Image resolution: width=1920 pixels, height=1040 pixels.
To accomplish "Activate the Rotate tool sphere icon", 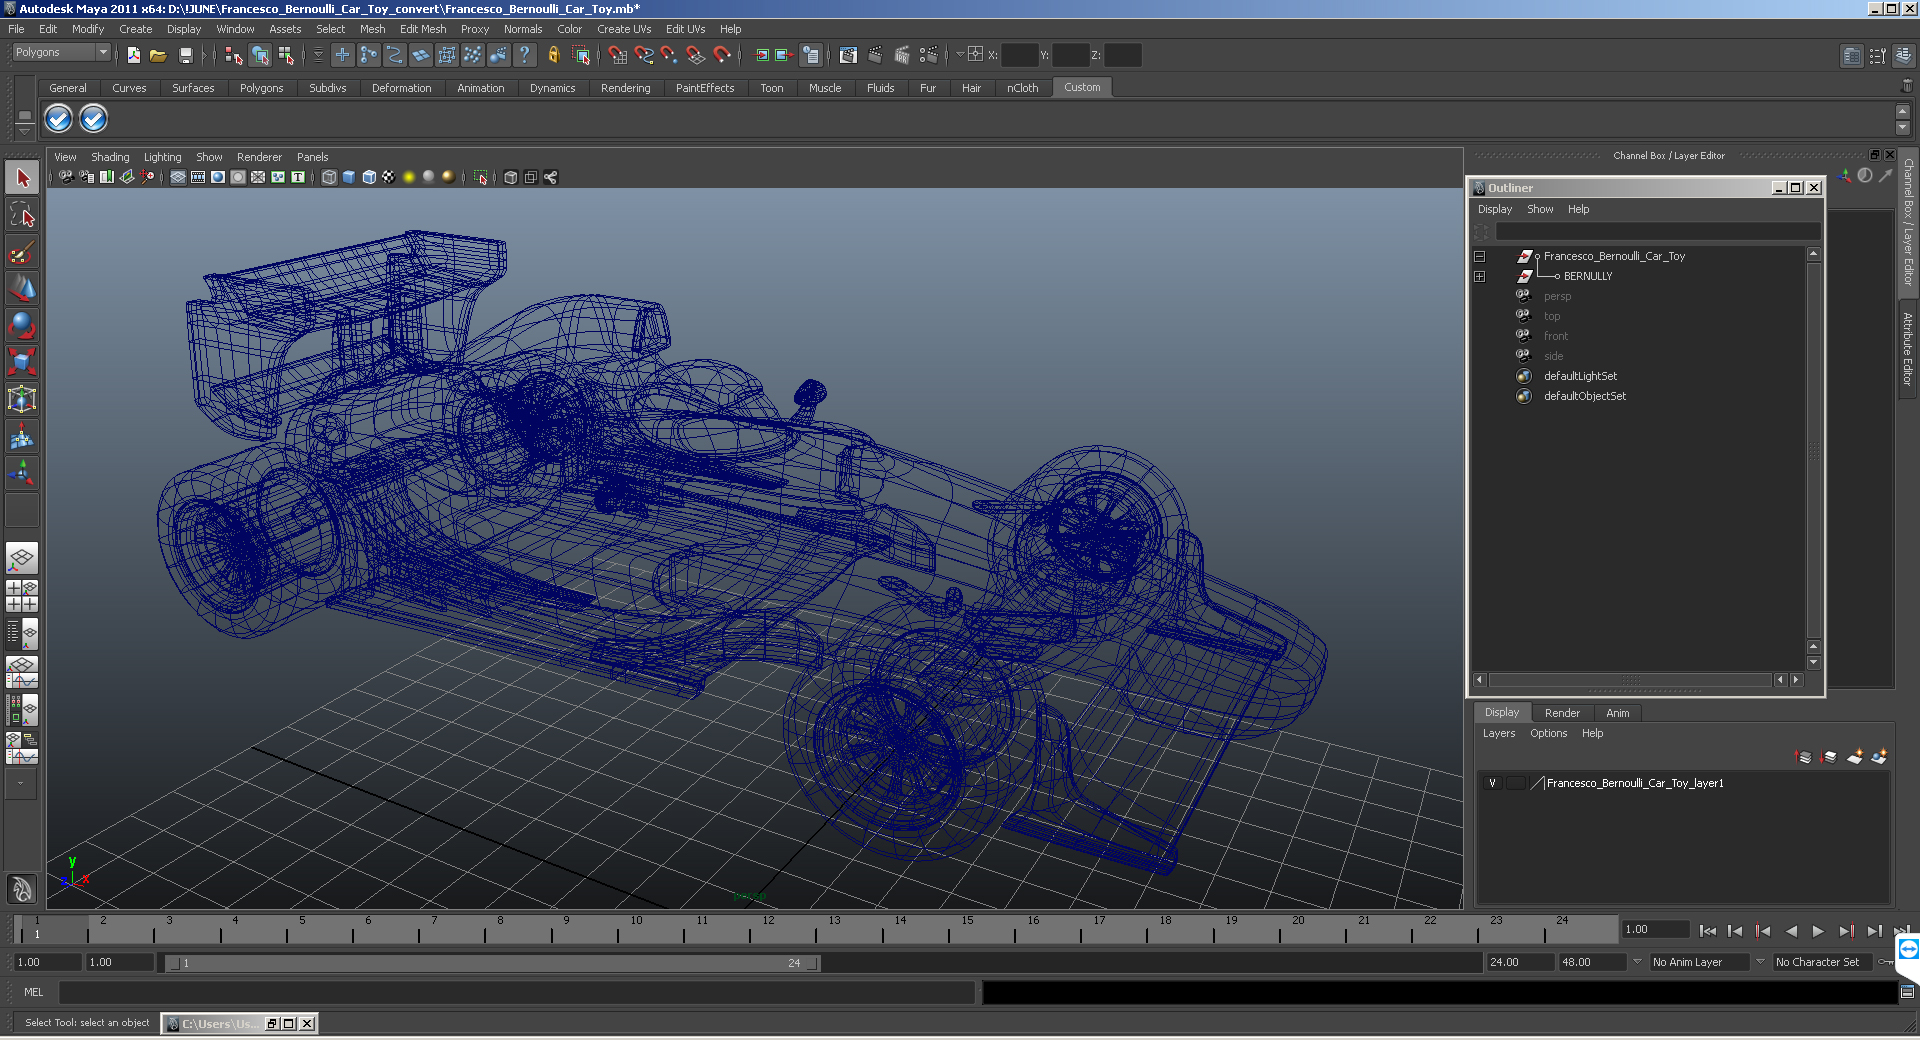I will coord(22,325).
